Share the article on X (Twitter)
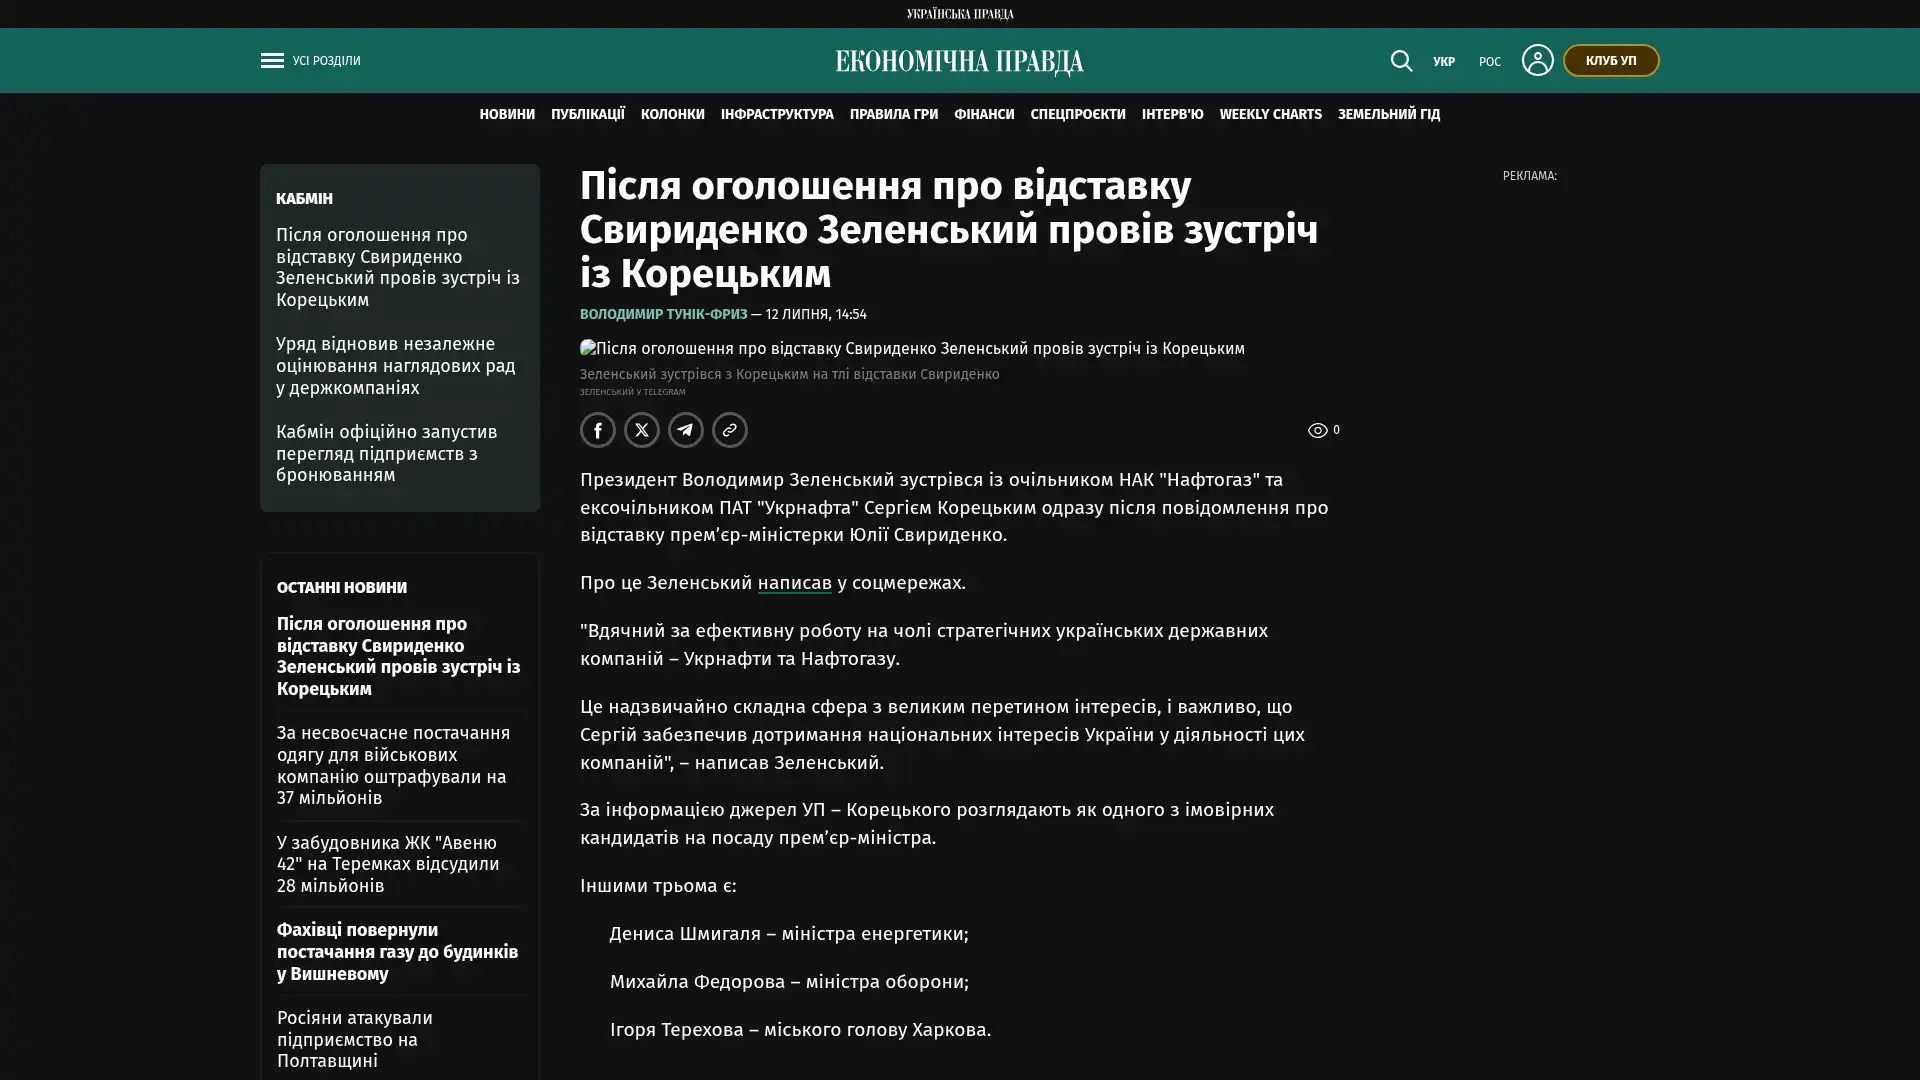The width and height of the screenshot is (1920, 1080). coord(642,430)
